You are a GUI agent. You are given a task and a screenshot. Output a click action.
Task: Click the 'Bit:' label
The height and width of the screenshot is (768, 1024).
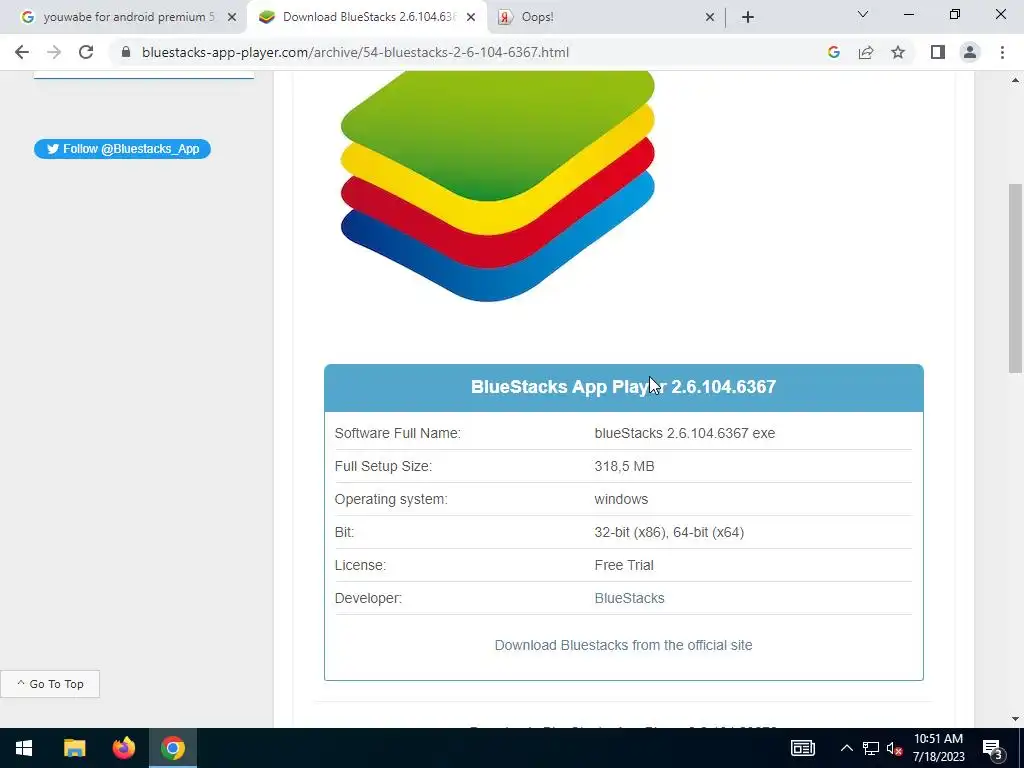(344, 532)
